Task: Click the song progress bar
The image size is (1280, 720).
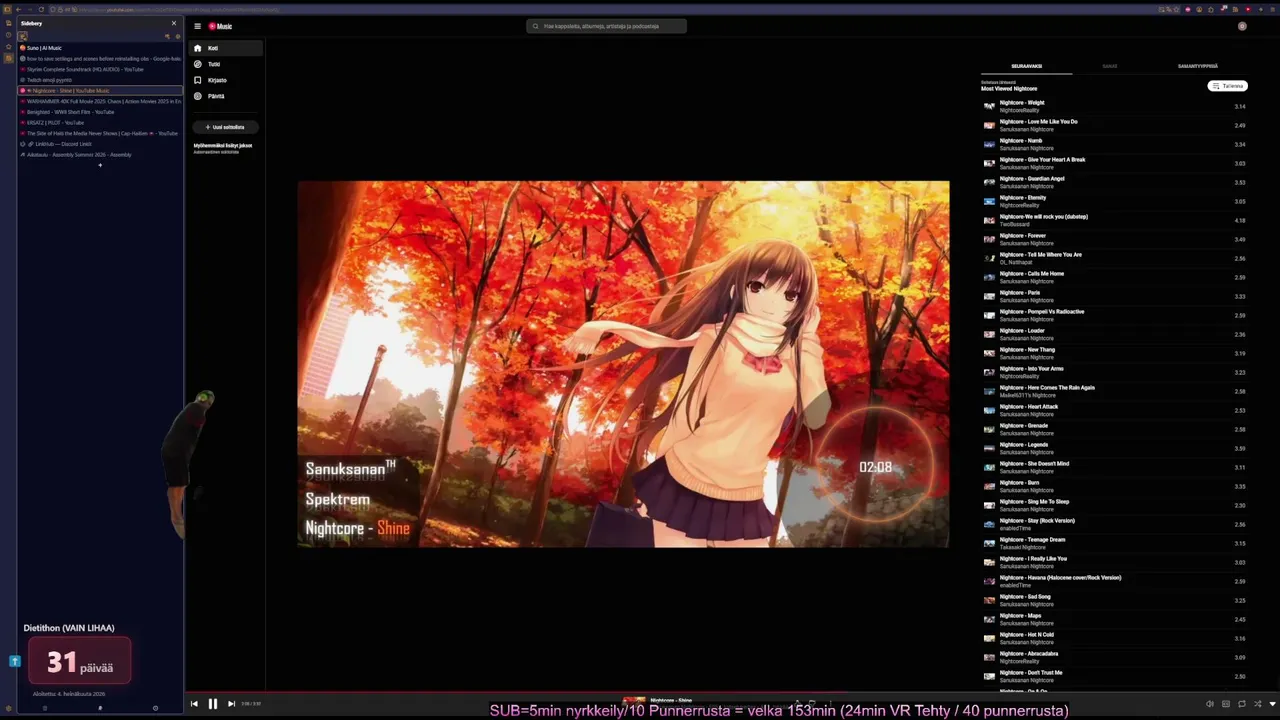Action: (732, 690)
